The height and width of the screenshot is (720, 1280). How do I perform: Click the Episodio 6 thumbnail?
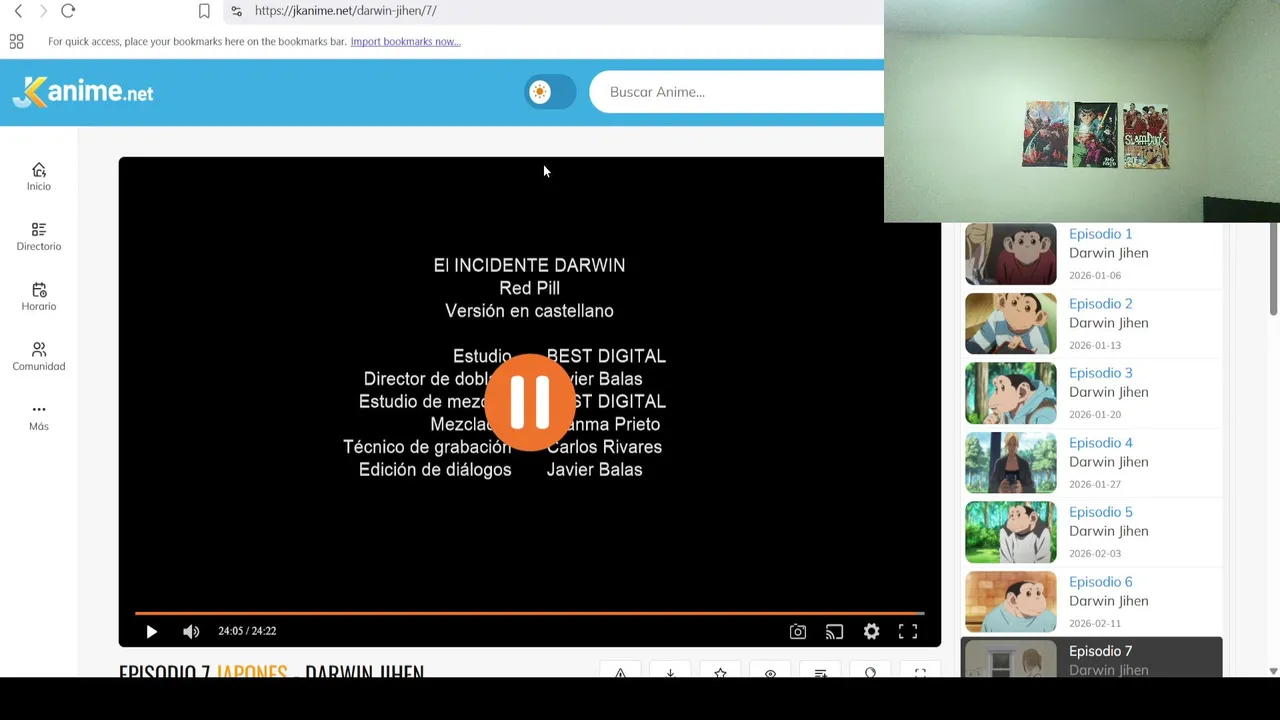point(1010,602)
